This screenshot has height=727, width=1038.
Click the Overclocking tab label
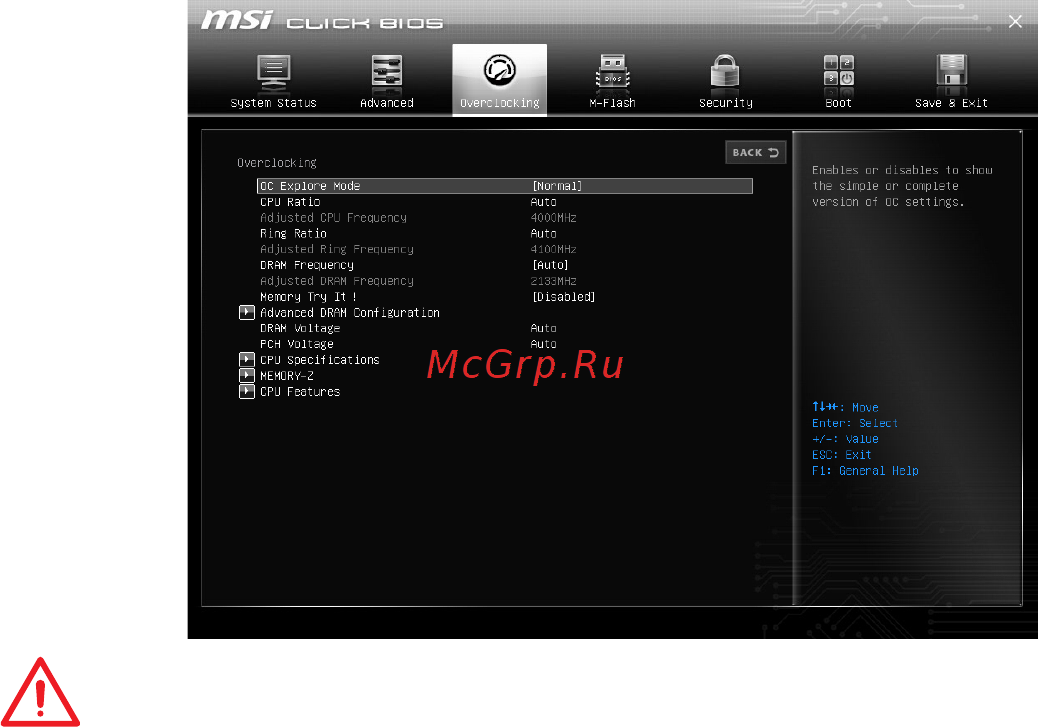(500, 103)
